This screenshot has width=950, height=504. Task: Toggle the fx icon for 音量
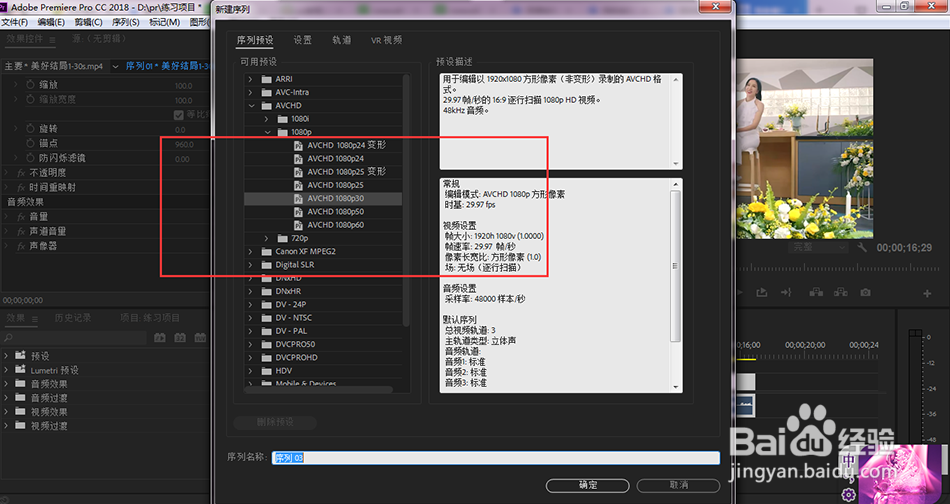click(21, 217)
